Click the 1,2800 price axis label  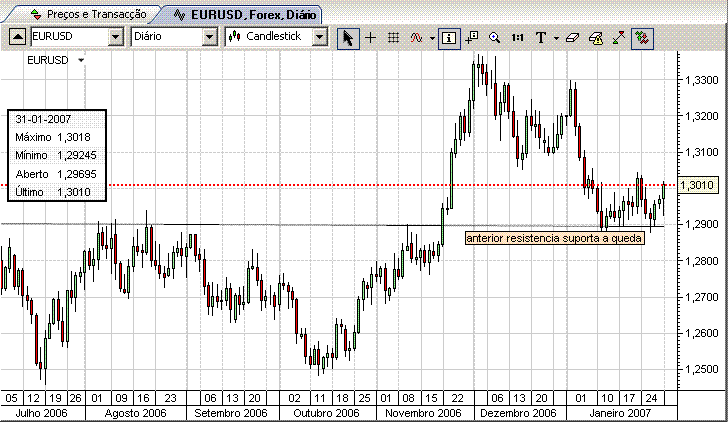(x=701, y=261)
